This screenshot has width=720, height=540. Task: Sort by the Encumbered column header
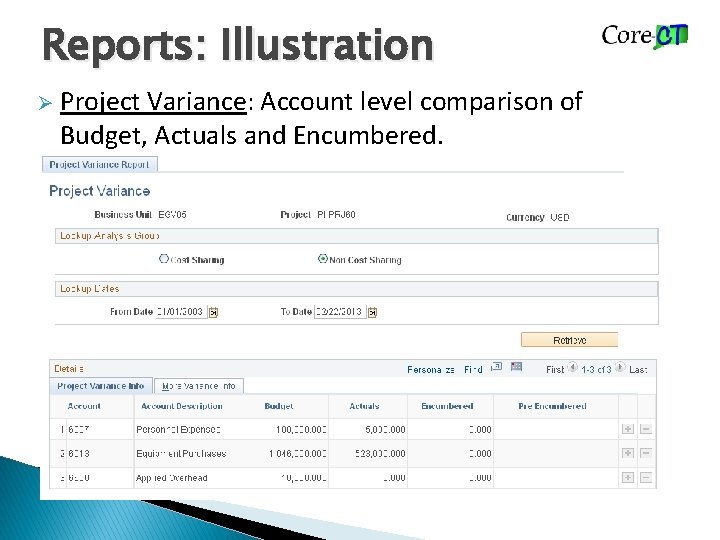447,406
